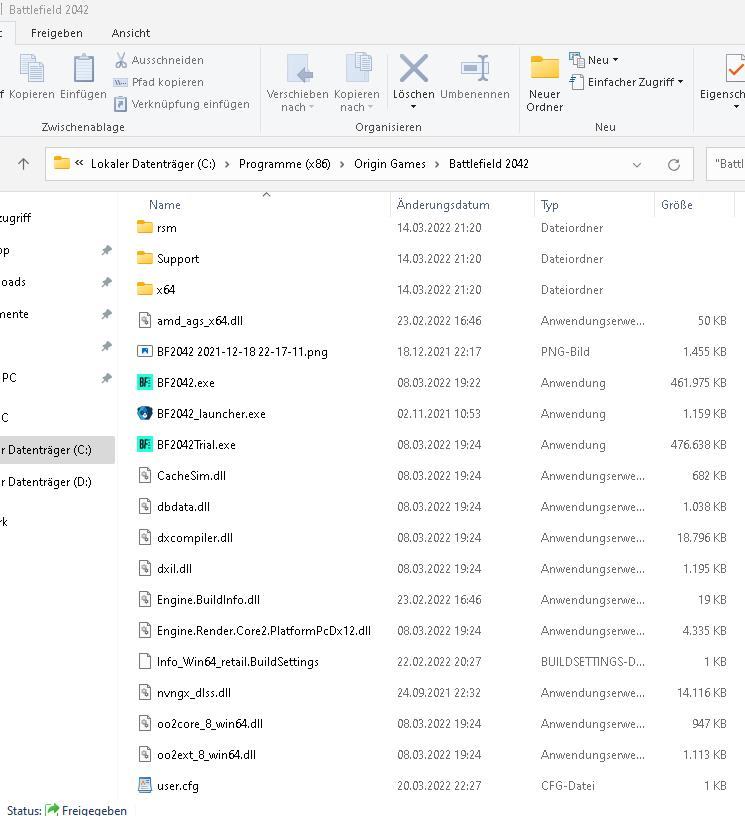Select the BF2042.exe application icon

pyautogui.click(x=145, y=382)
